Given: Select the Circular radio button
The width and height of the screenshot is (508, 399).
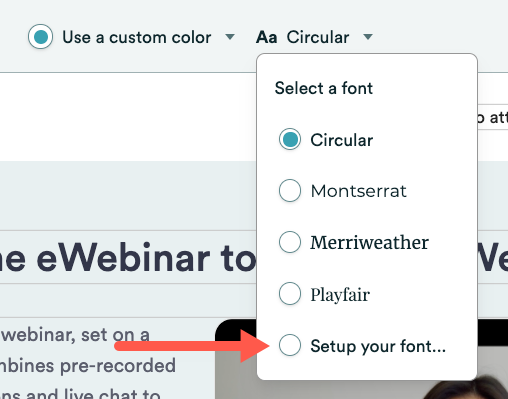Looking at the screenshot, I should click(290, 139).
